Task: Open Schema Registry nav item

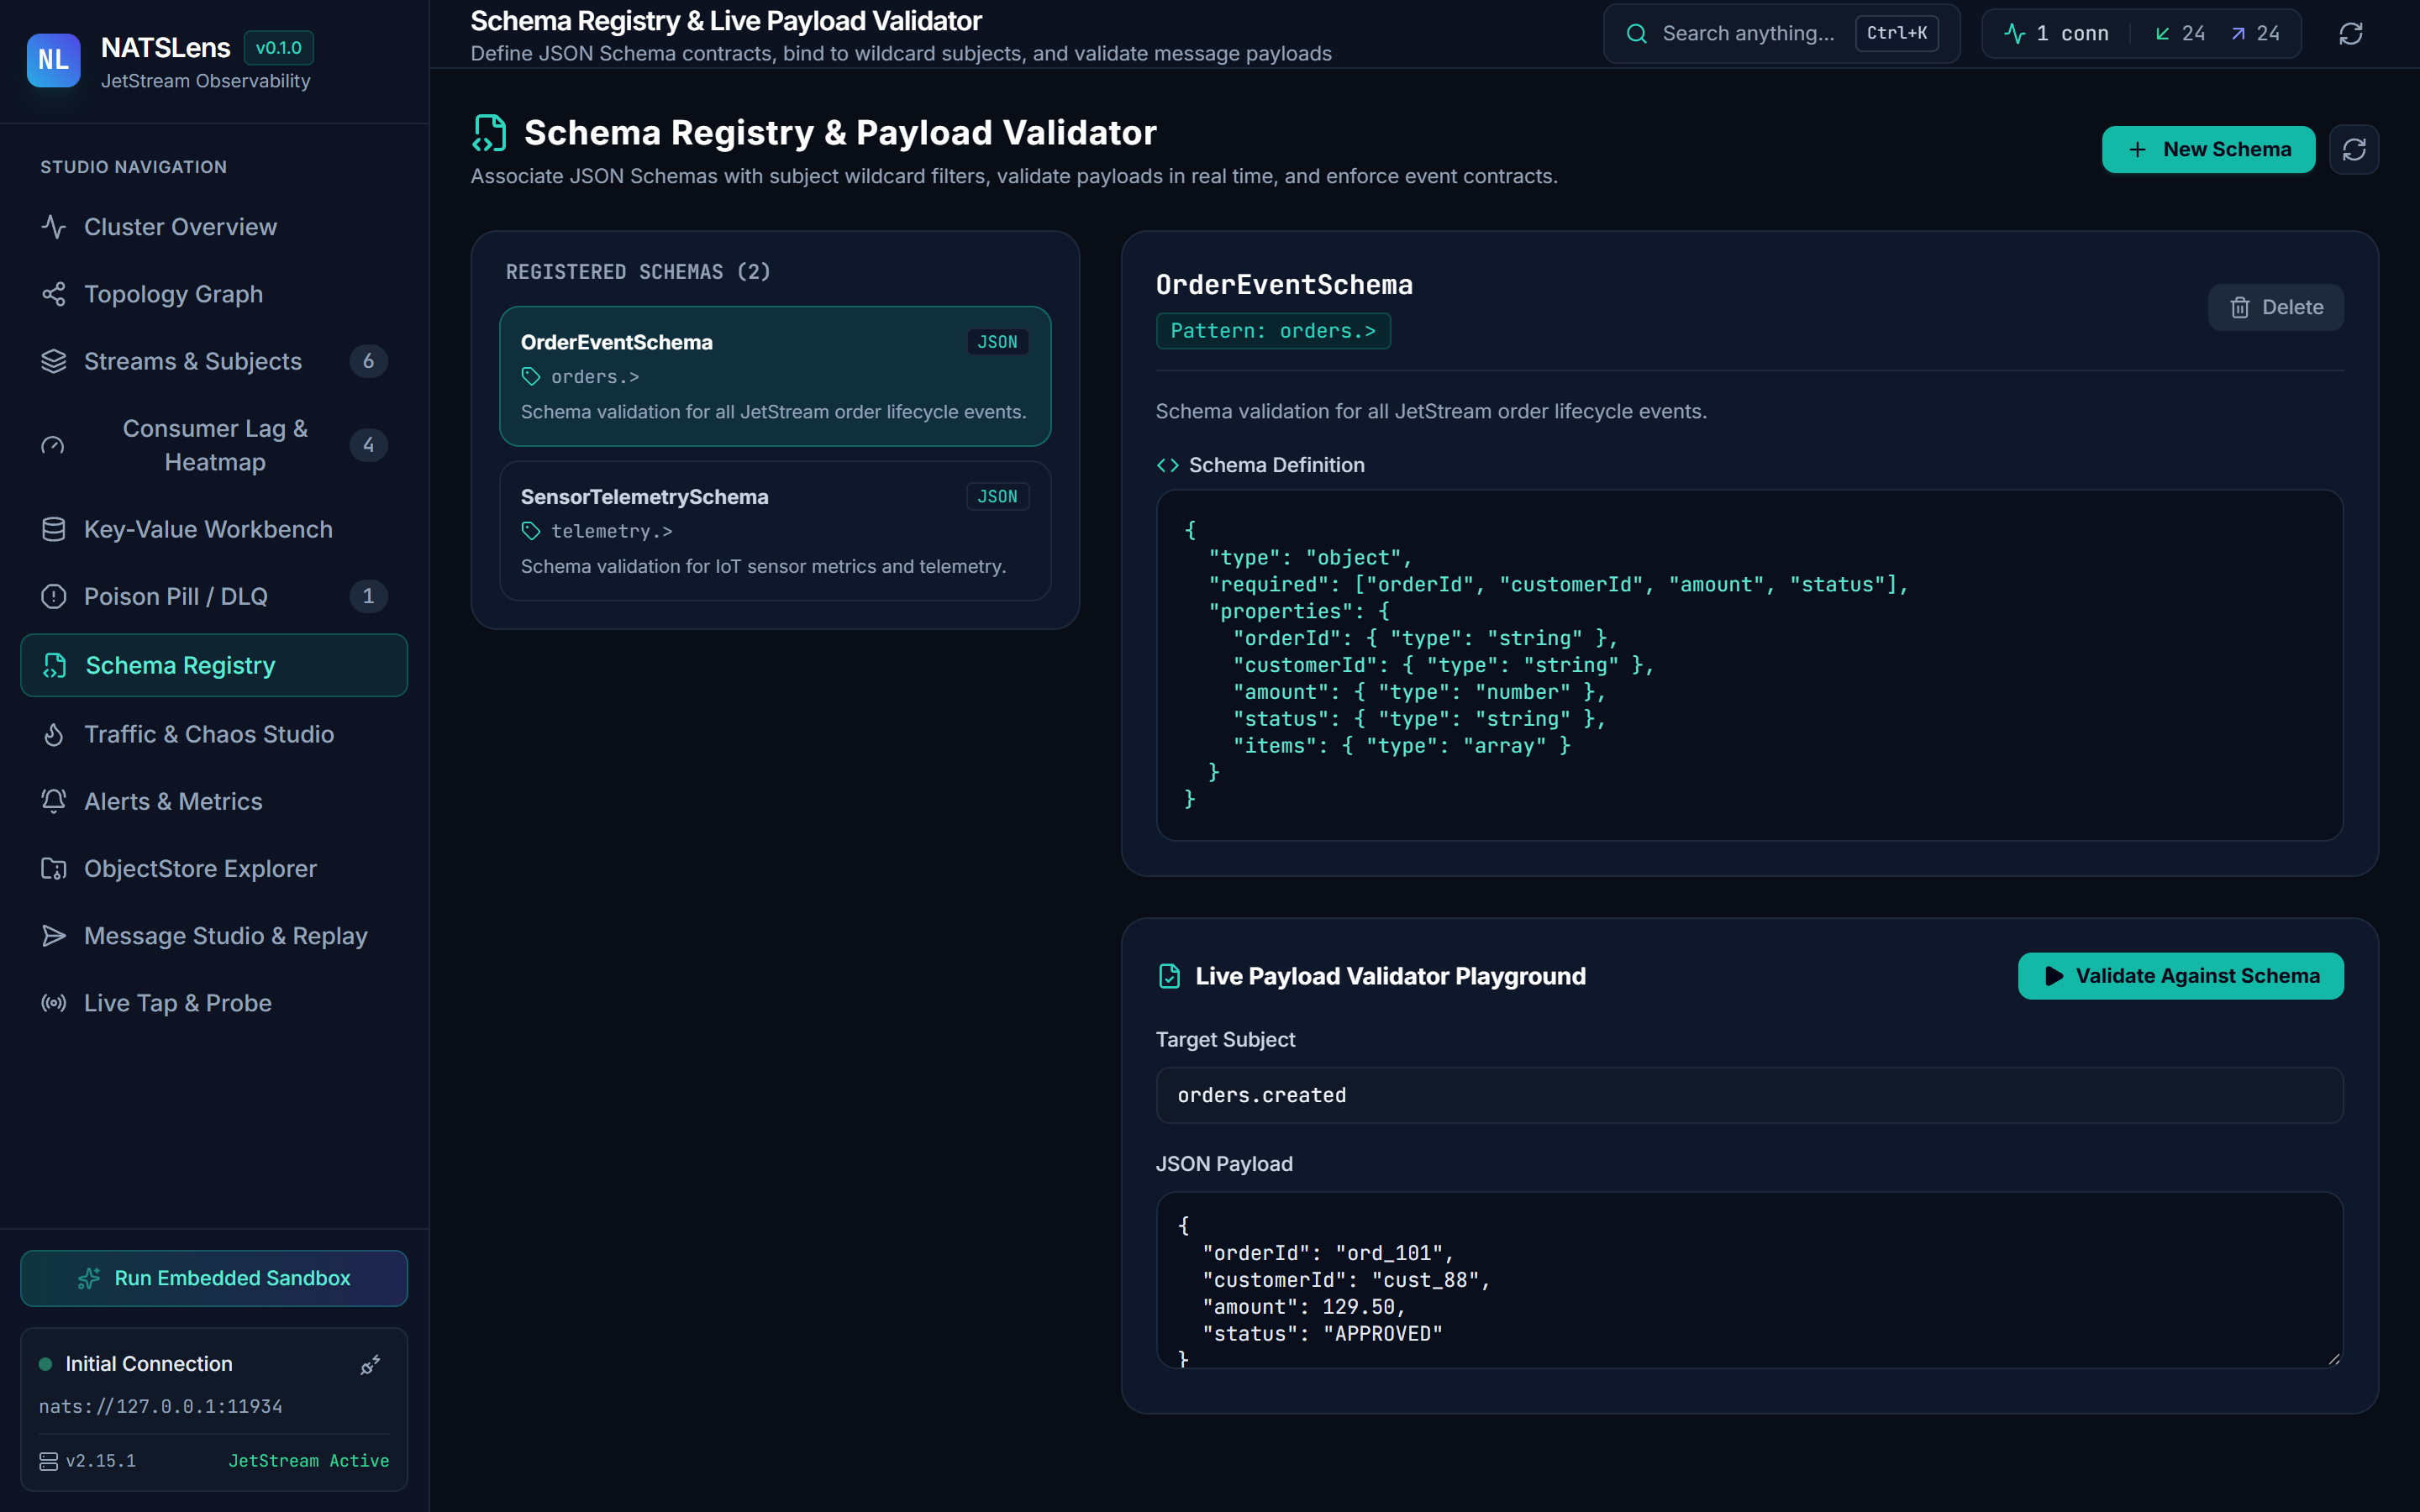Action: coord(214,665)
